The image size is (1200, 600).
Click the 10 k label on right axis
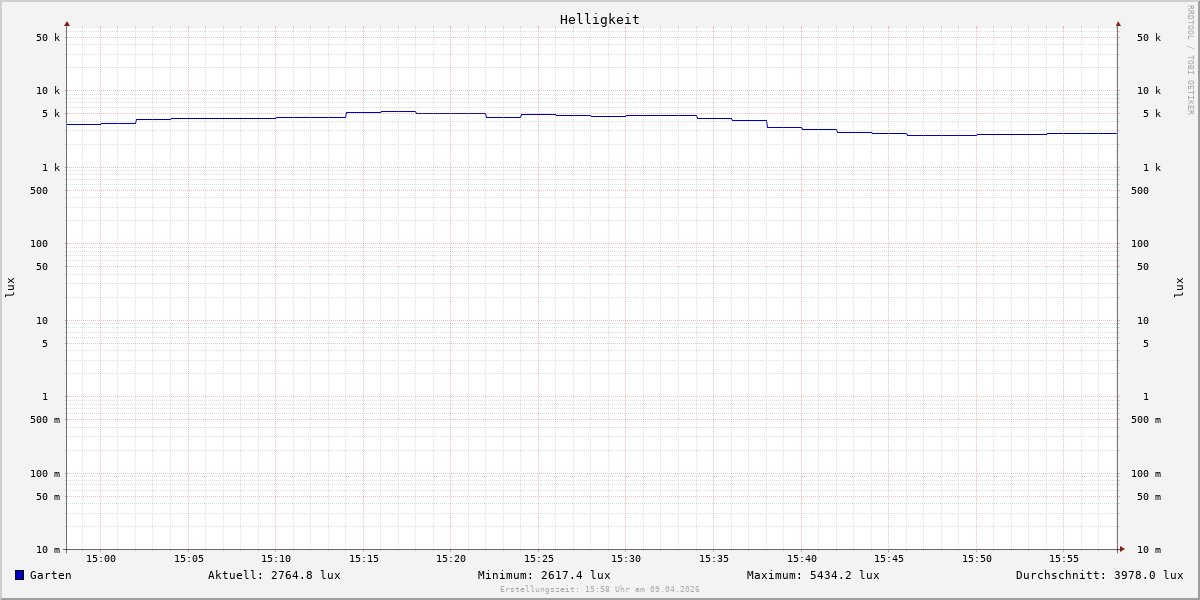[1149, 91]
